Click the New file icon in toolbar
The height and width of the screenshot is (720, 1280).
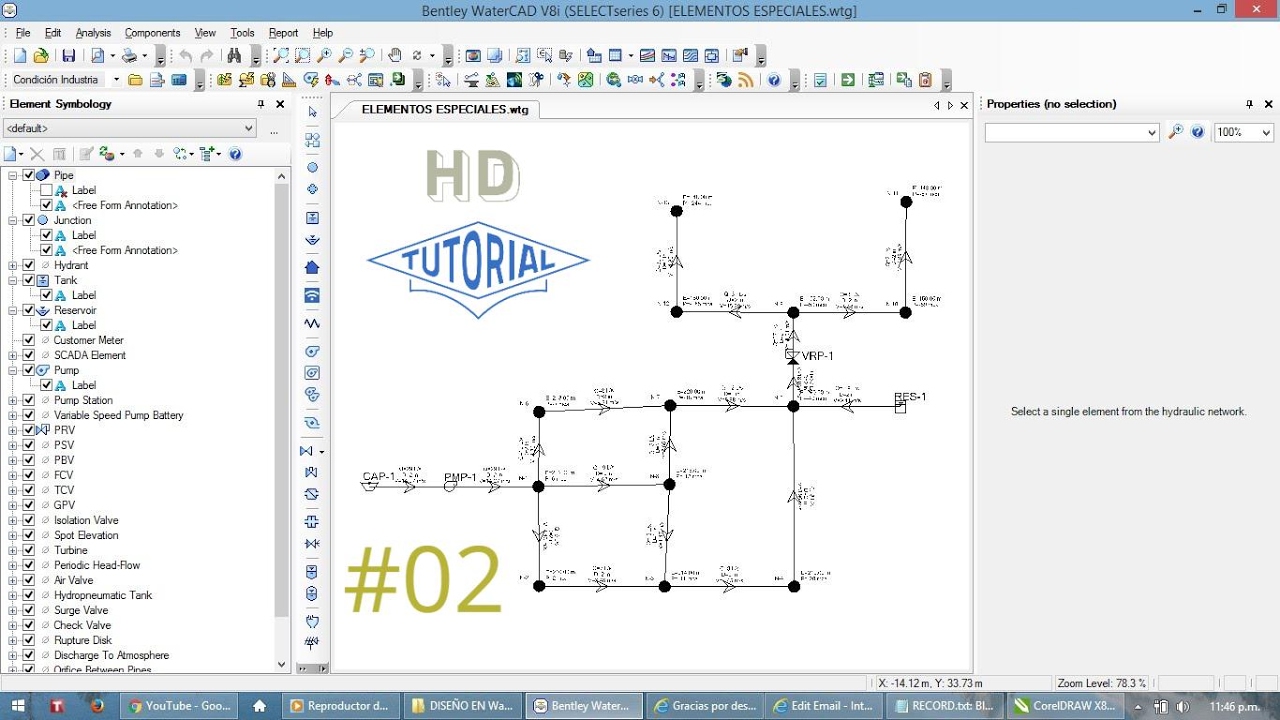(x=19, y=56)
